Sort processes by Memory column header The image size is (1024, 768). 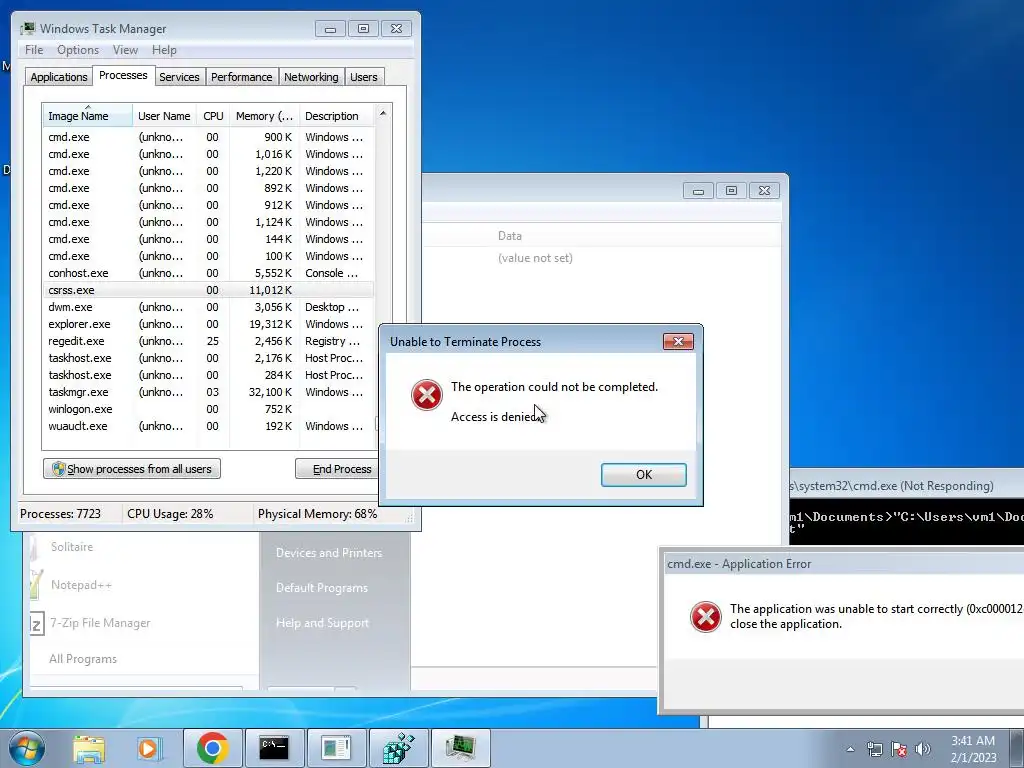click(x=264, y=116)
